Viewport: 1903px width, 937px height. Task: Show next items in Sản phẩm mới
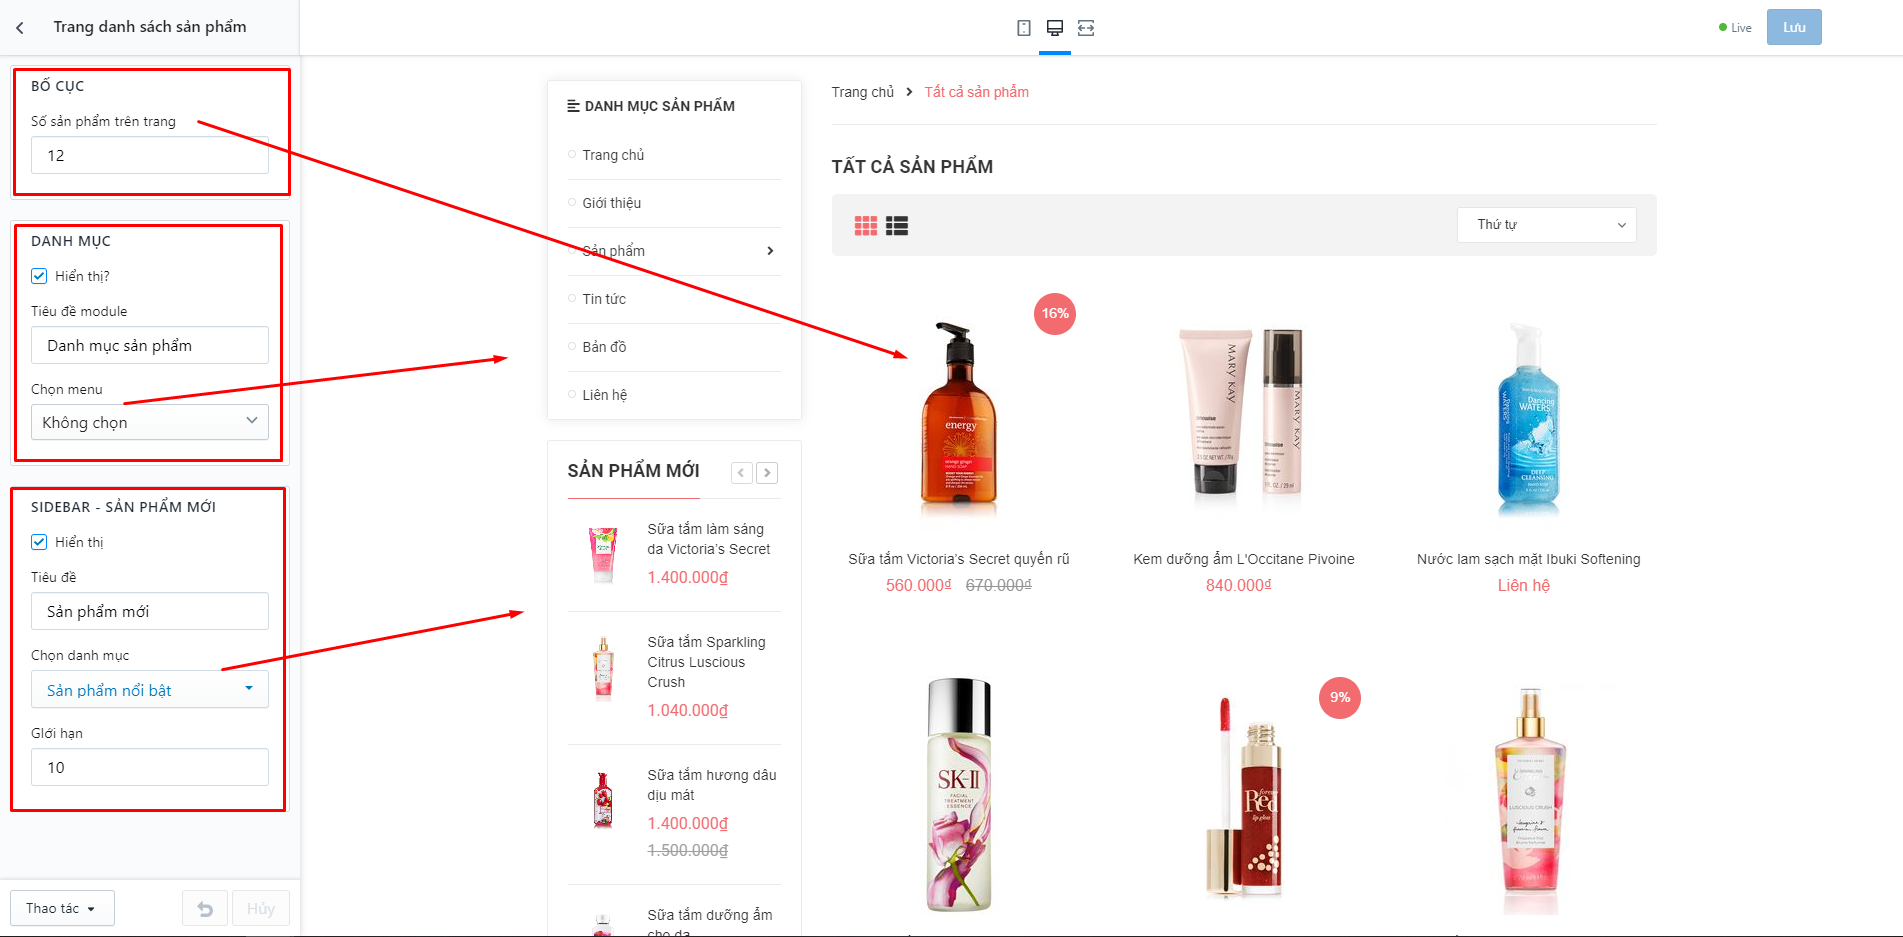767,473
